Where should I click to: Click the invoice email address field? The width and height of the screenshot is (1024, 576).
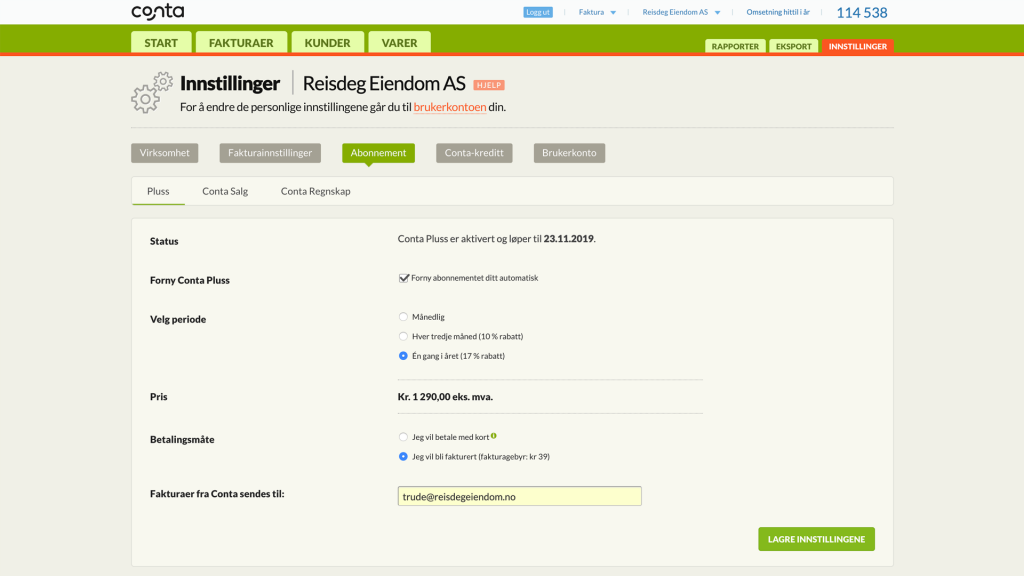520,496
